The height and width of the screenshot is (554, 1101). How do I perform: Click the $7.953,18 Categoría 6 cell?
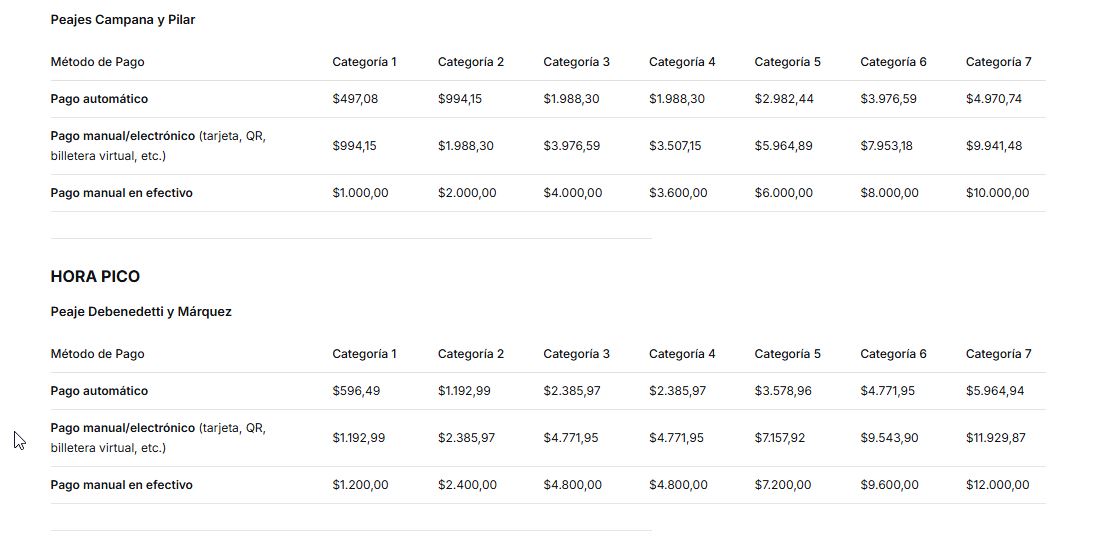(x=886, y=146)
